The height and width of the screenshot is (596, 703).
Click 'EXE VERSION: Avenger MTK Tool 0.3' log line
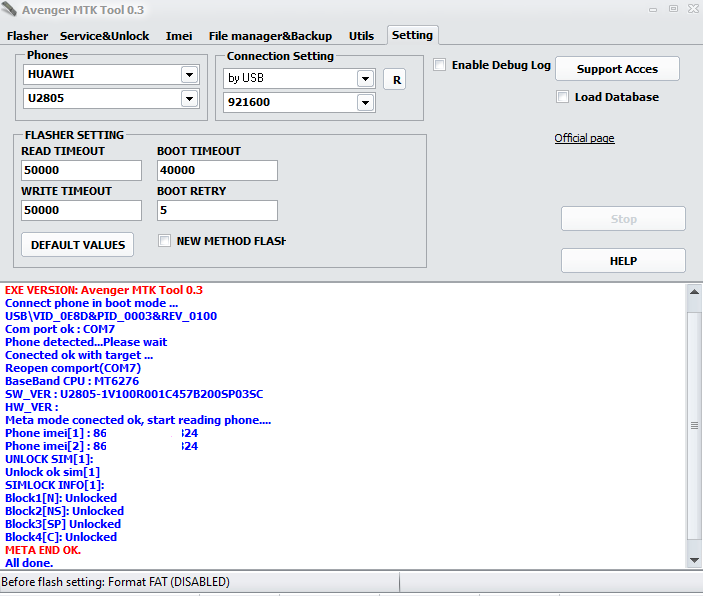click(x=104, y=290)
